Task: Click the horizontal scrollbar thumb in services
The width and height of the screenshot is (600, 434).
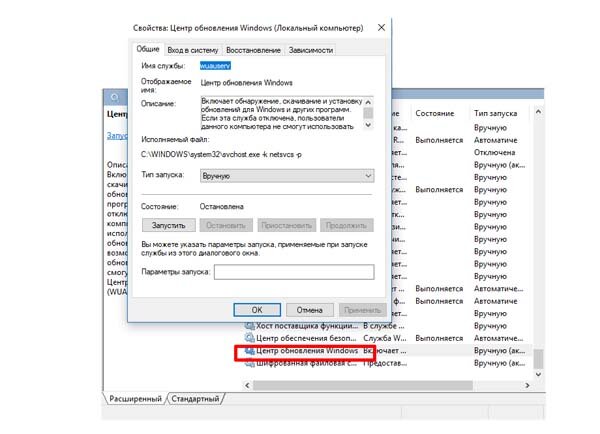Action: coord(363,385)
